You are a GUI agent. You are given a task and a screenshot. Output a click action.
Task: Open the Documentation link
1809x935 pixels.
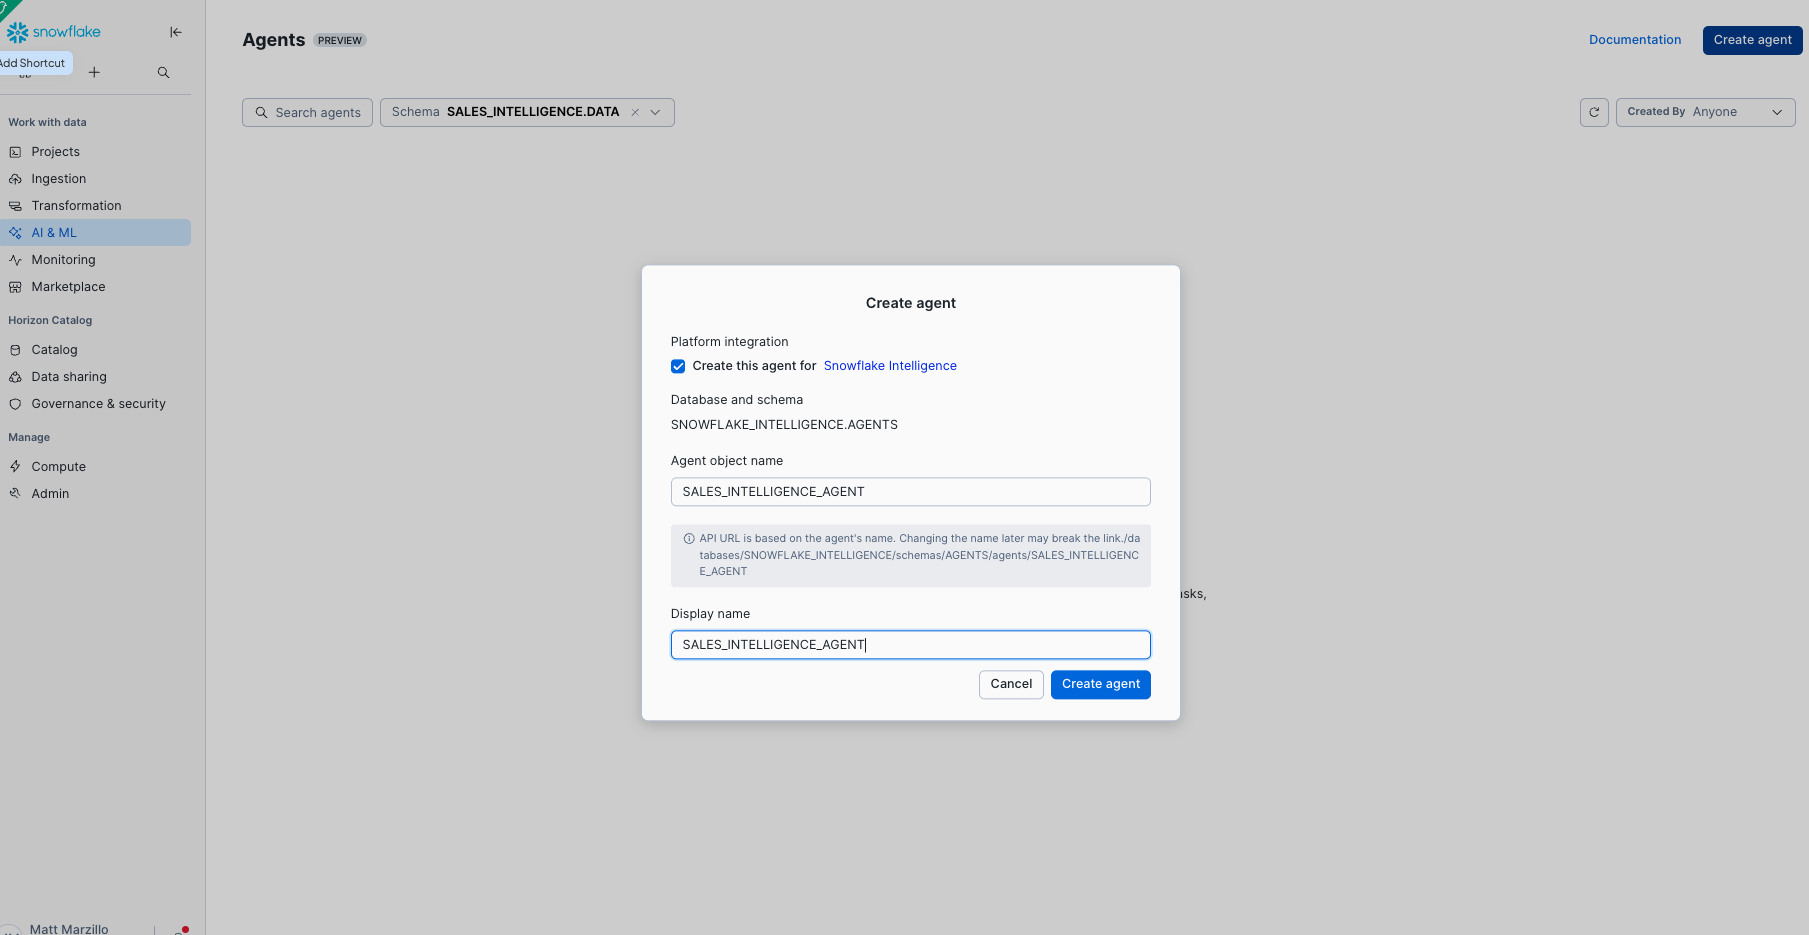tap(1635, 40)
